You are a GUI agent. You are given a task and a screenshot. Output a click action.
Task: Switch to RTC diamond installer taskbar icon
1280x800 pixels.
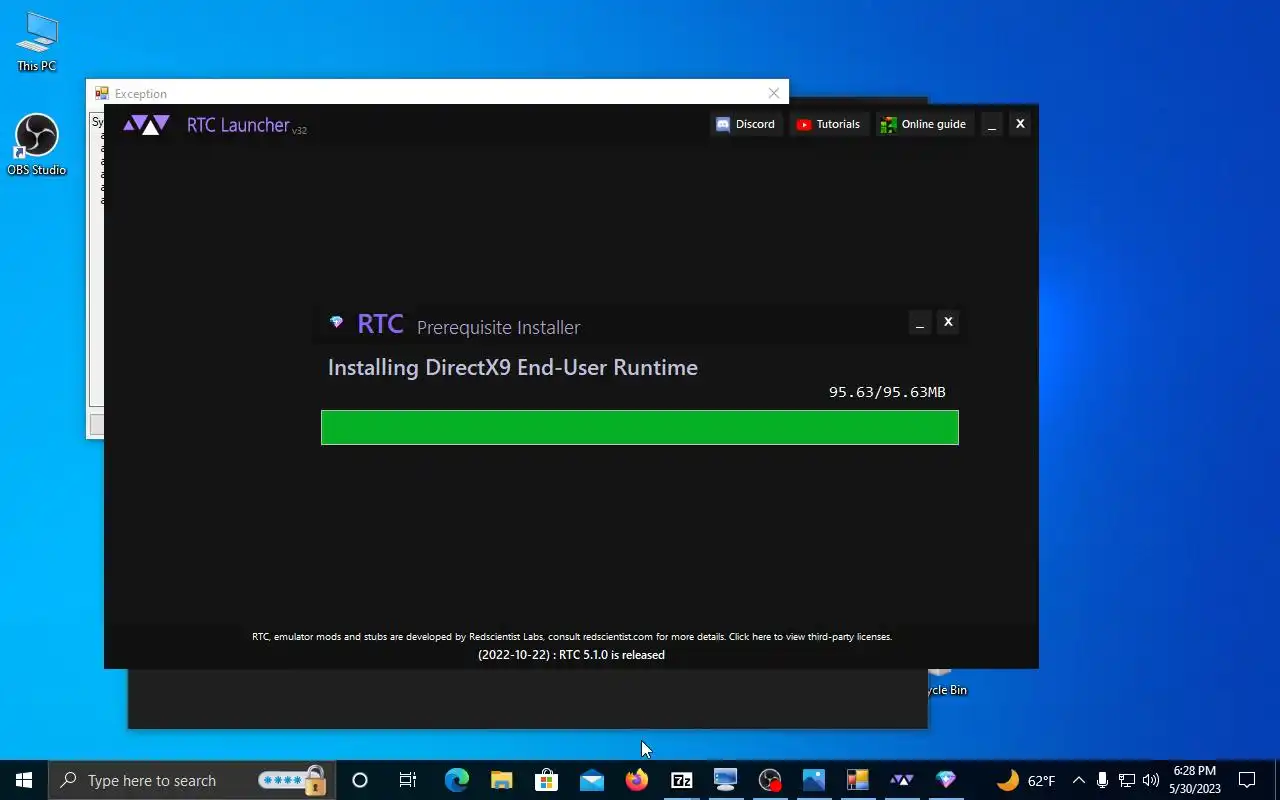[946, 780]
